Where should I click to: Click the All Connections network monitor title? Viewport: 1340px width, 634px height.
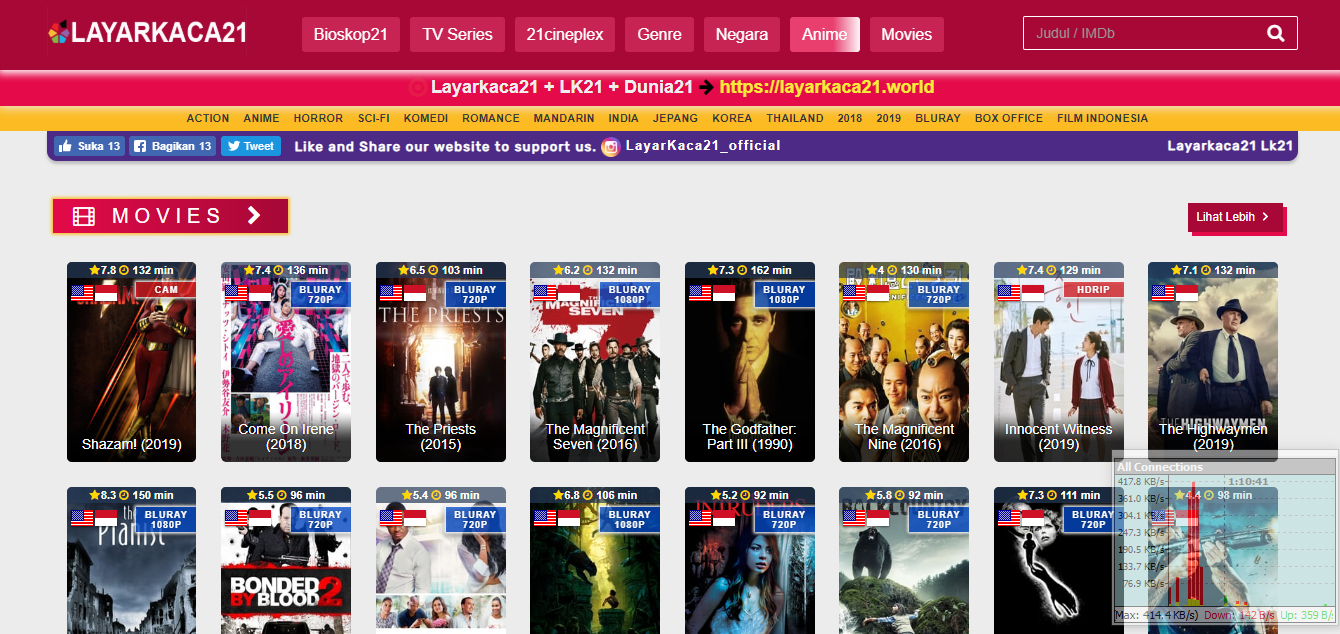click(1160, 467)
